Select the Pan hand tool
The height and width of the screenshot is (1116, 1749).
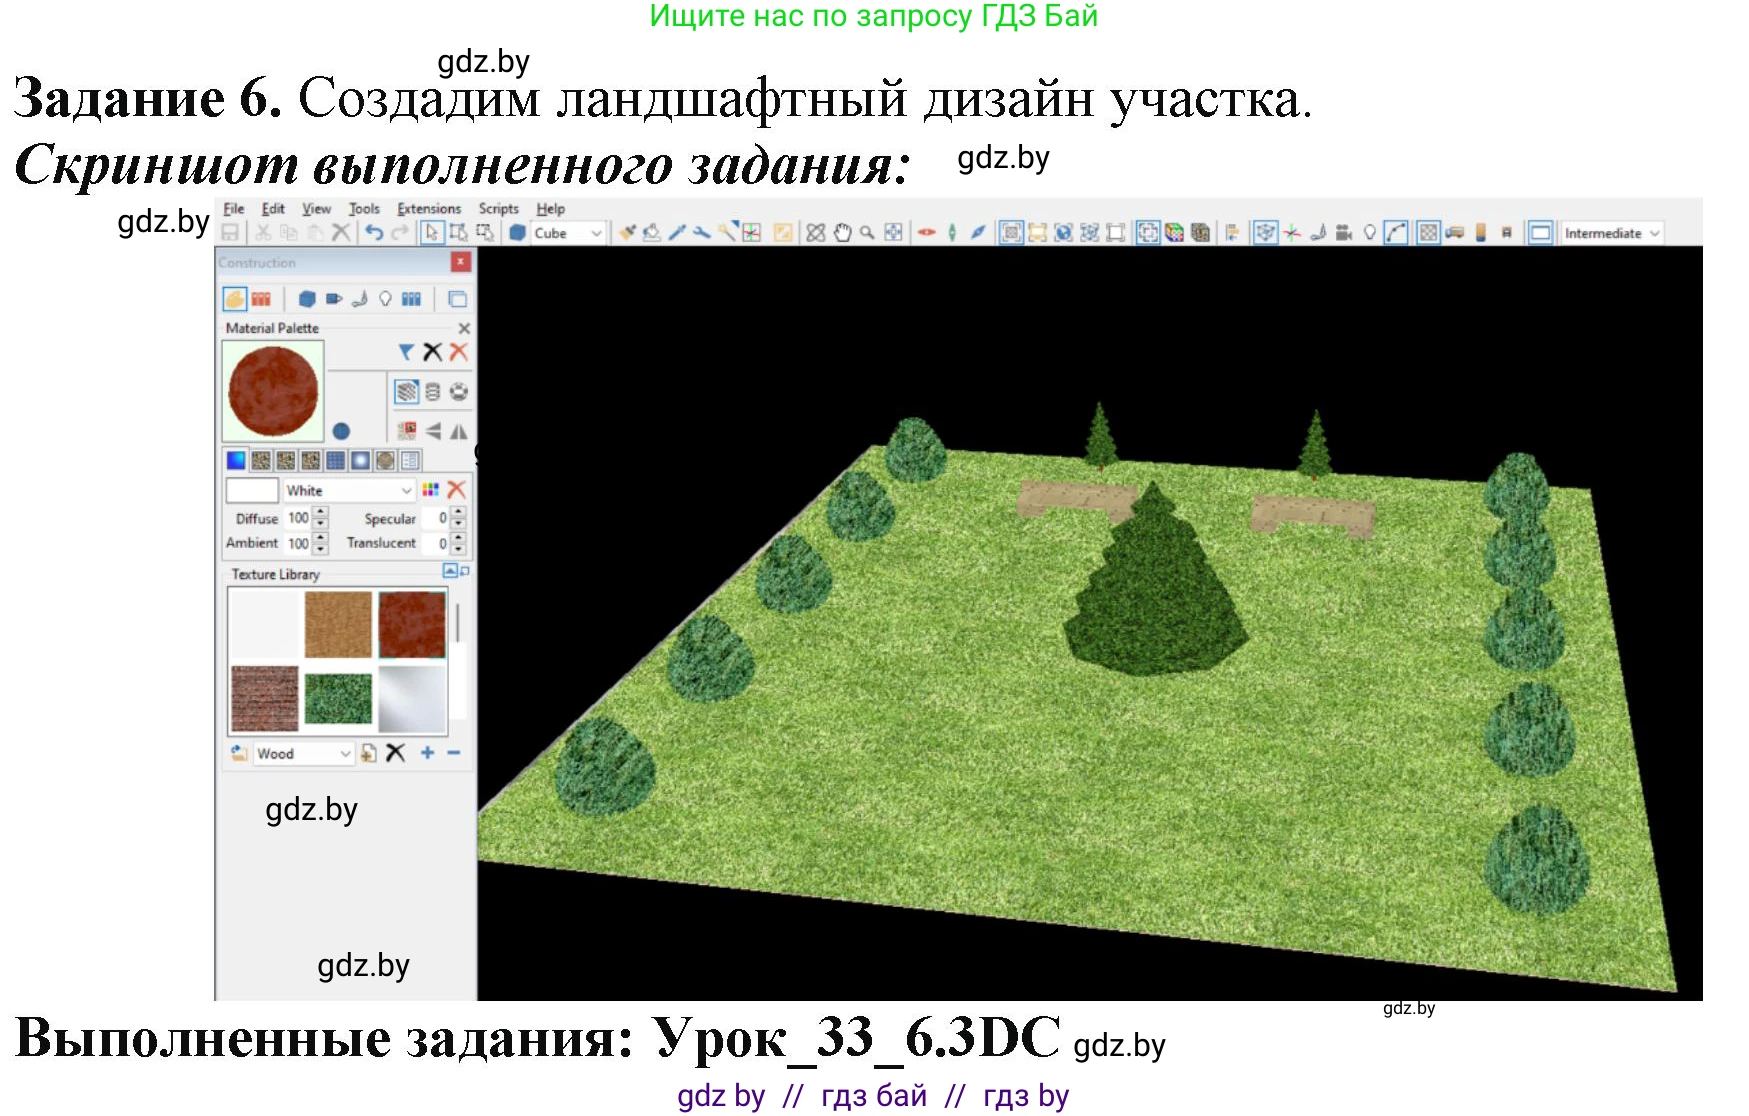click(x=842, y=233)
